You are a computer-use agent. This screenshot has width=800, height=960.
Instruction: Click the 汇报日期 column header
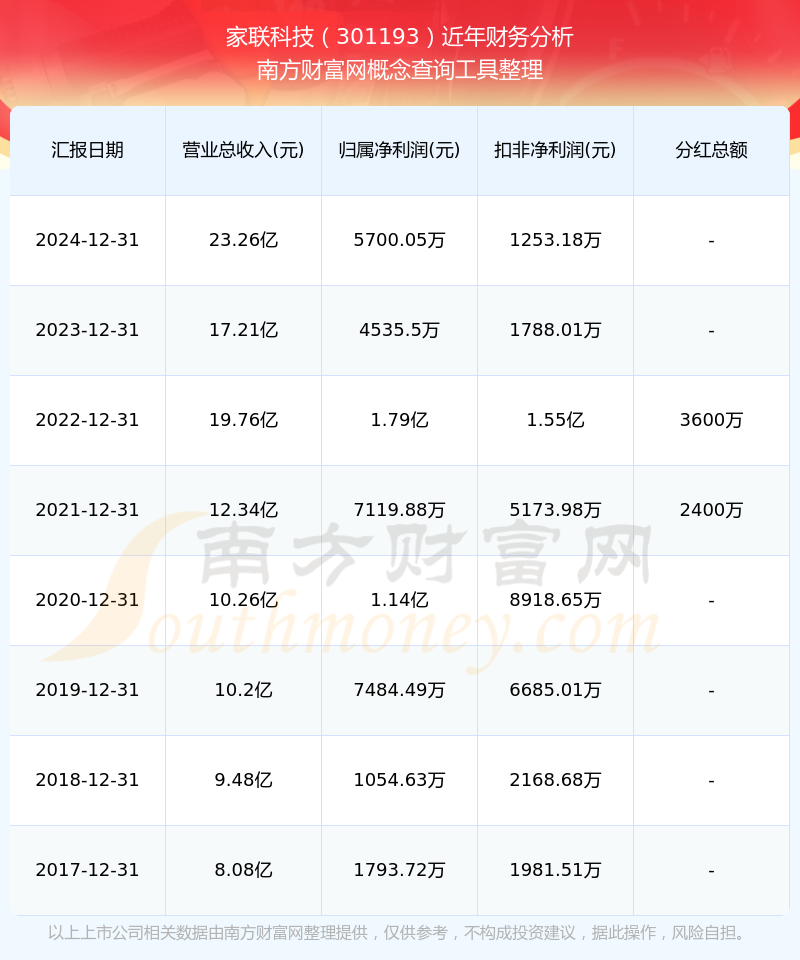88,150
